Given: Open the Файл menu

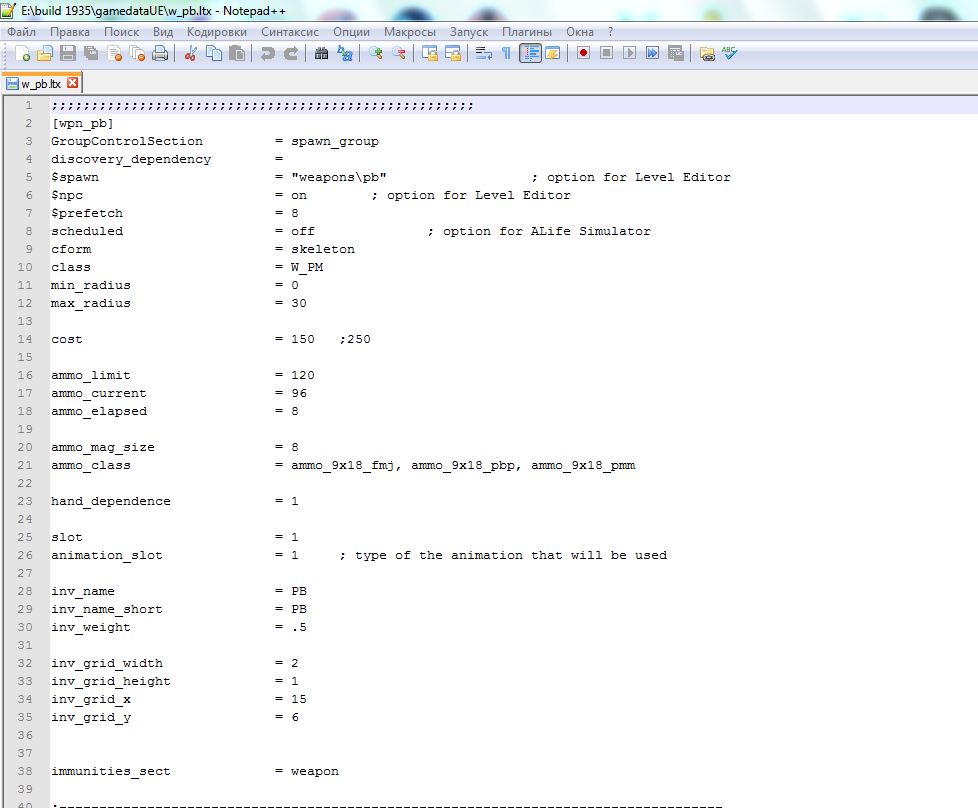Looking at the screenshot, I should tap(21, 32).
